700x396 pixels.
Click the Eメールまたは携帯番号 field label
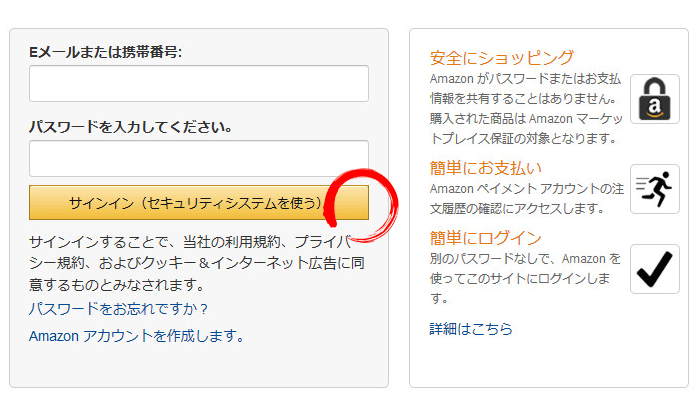[x=105, y=52]
